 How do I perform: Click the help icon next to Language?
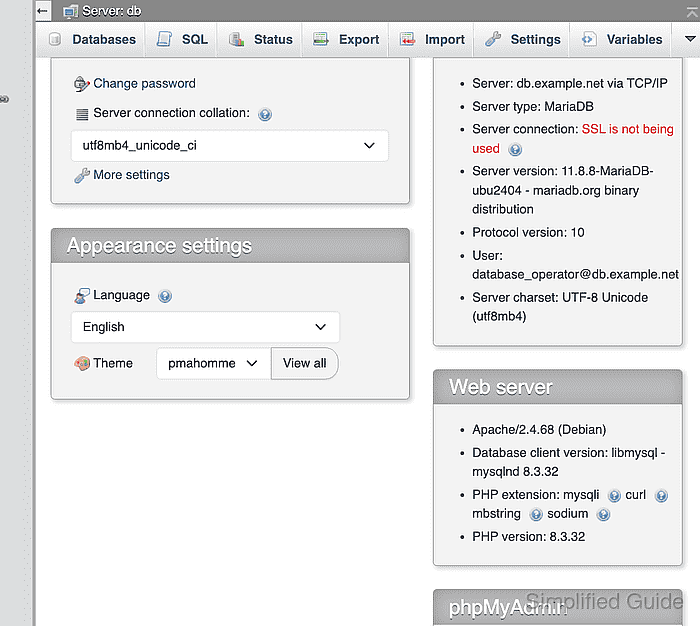coord(165,296)
